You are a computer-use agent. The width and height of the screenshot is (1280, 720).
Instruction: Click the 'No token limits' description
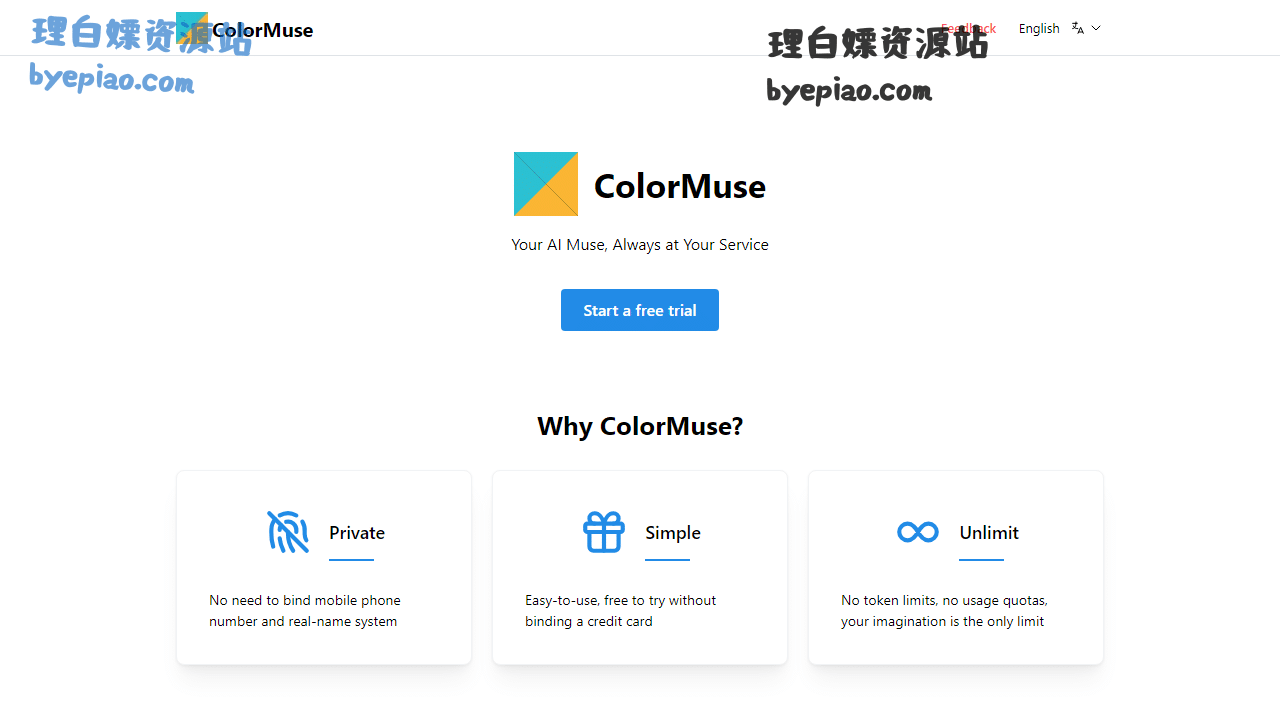point(944,611)
